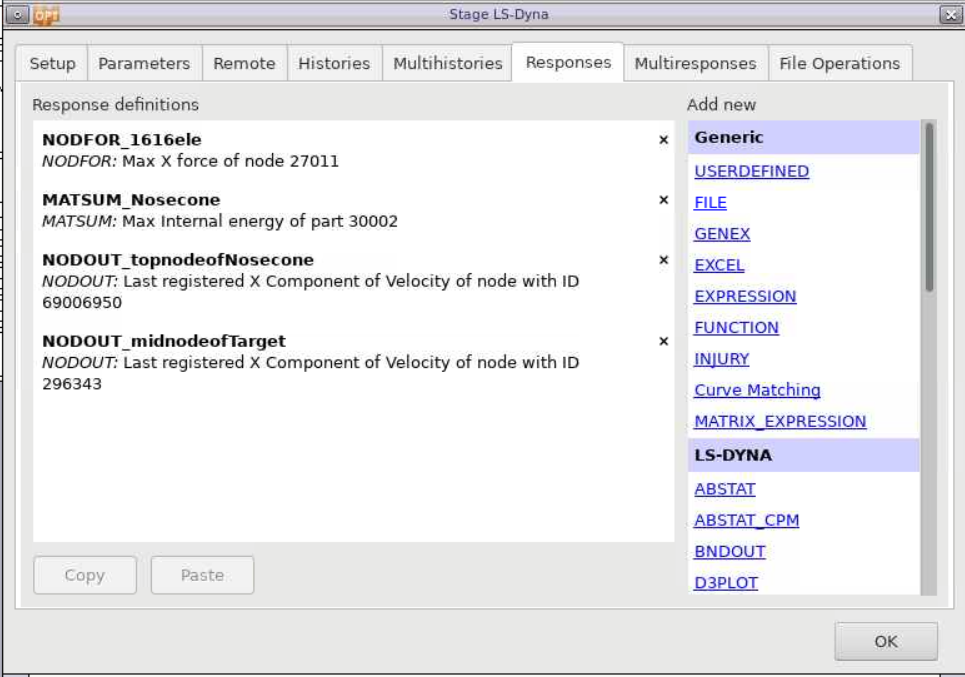
Task: Add a BNDOUT response
Action: click(730, 551)
